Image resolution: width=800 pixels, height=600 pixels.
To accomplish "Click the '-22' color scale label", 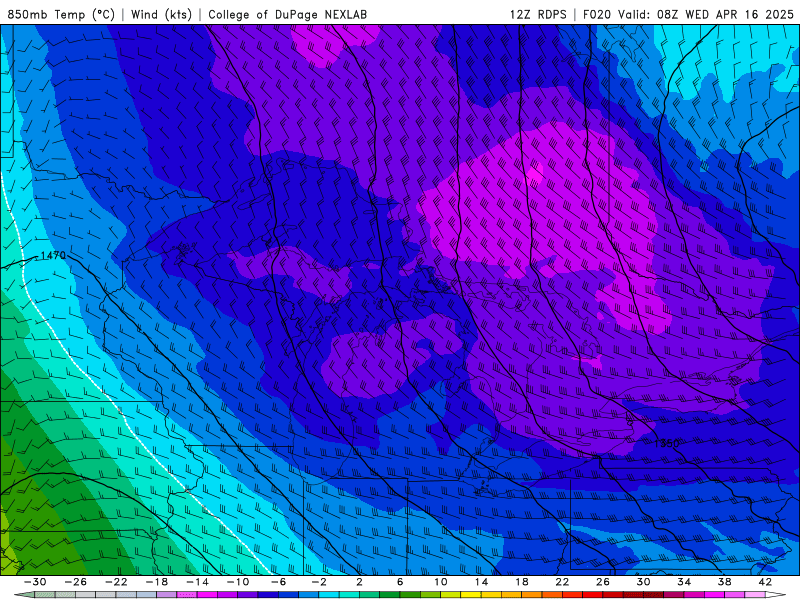I will 116,582.
